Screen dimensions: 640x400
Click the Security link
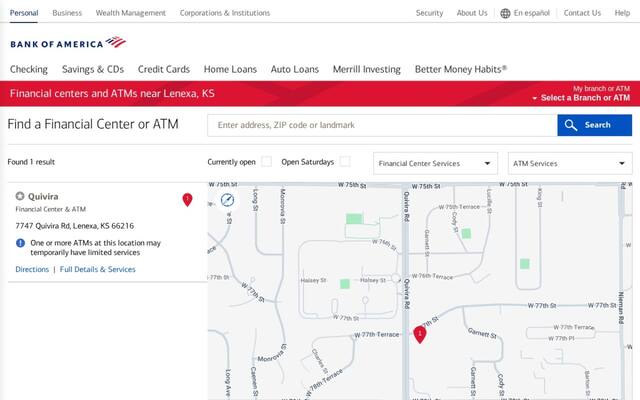[x=429, y=13]
